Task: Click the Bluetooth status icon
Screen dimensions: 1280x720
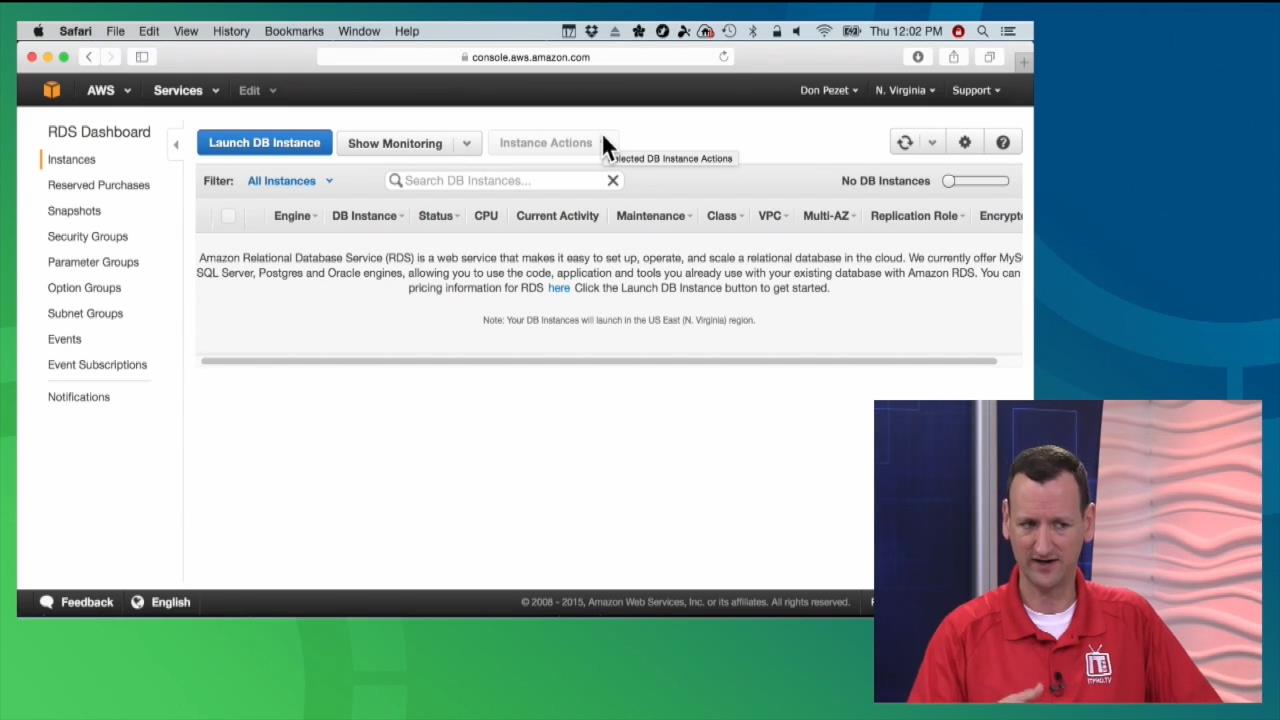Action: click(x=753, y=31)
